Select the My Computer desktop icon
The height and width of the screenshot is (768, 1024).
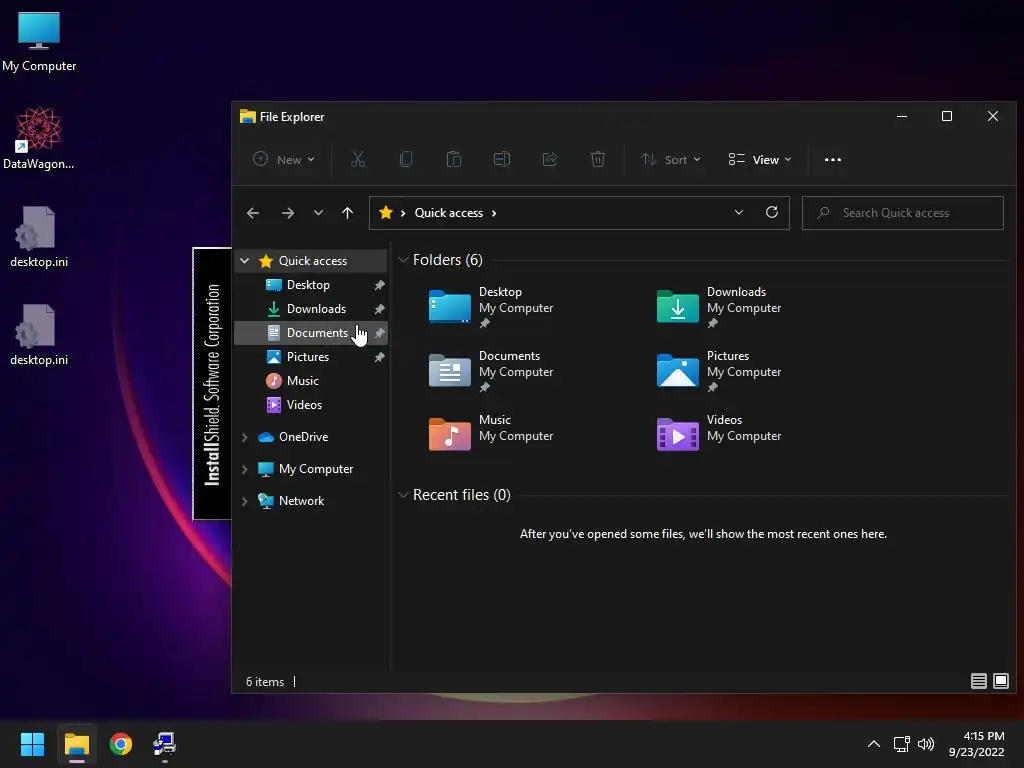[x=39, y=41]
